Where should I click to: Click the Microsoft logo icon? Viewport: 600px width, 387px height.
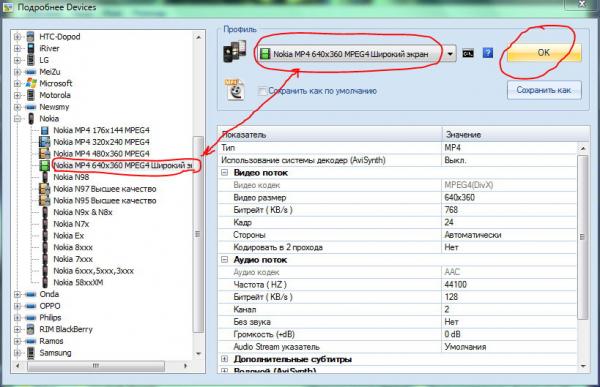coord(31,83)
